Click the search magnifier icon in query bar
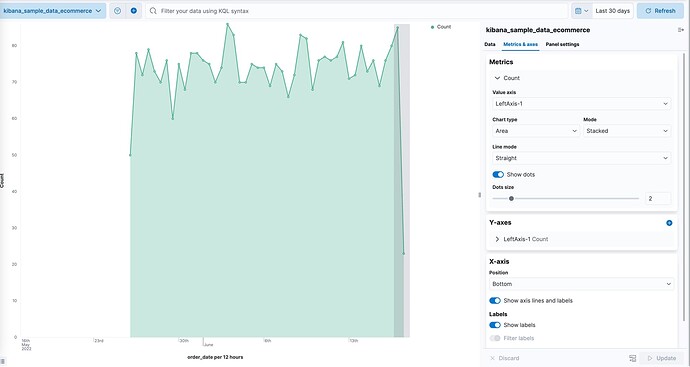The image size is (690, 367). (153, 11)
